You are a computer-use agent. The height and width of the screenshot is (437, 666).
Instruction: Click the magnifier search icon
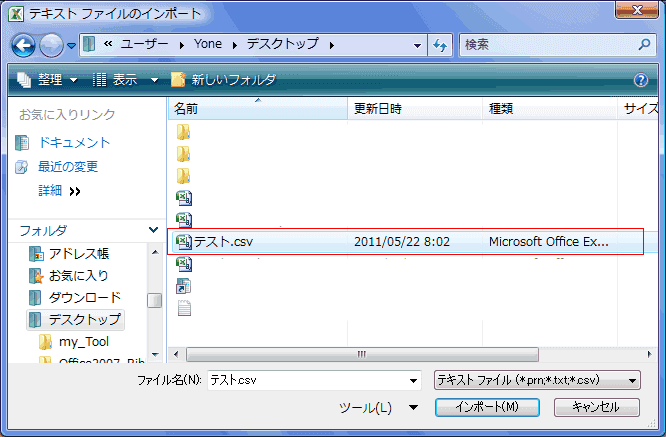click(644, 44)
